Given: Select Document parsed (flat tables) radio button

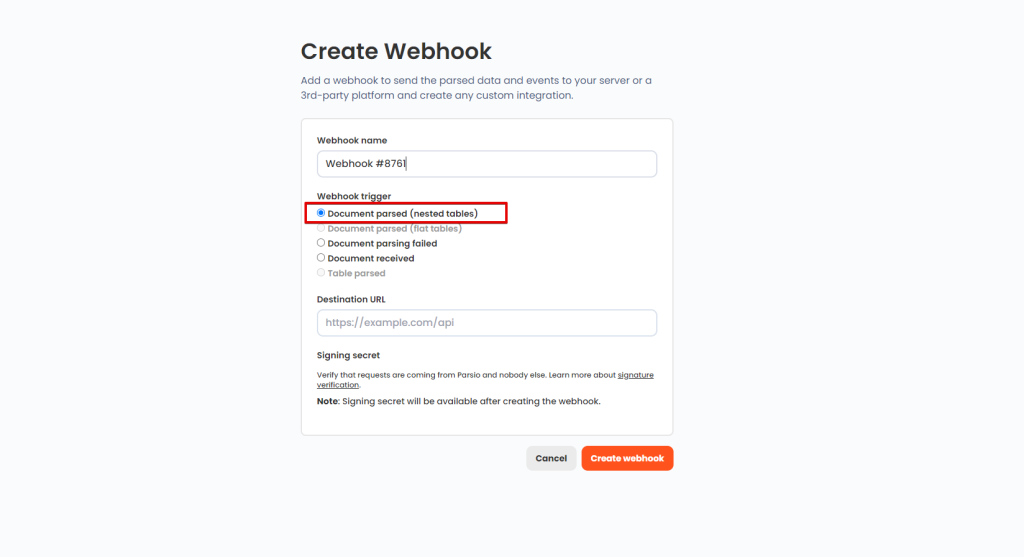Looking at the screenshot, I should point(321,228).
